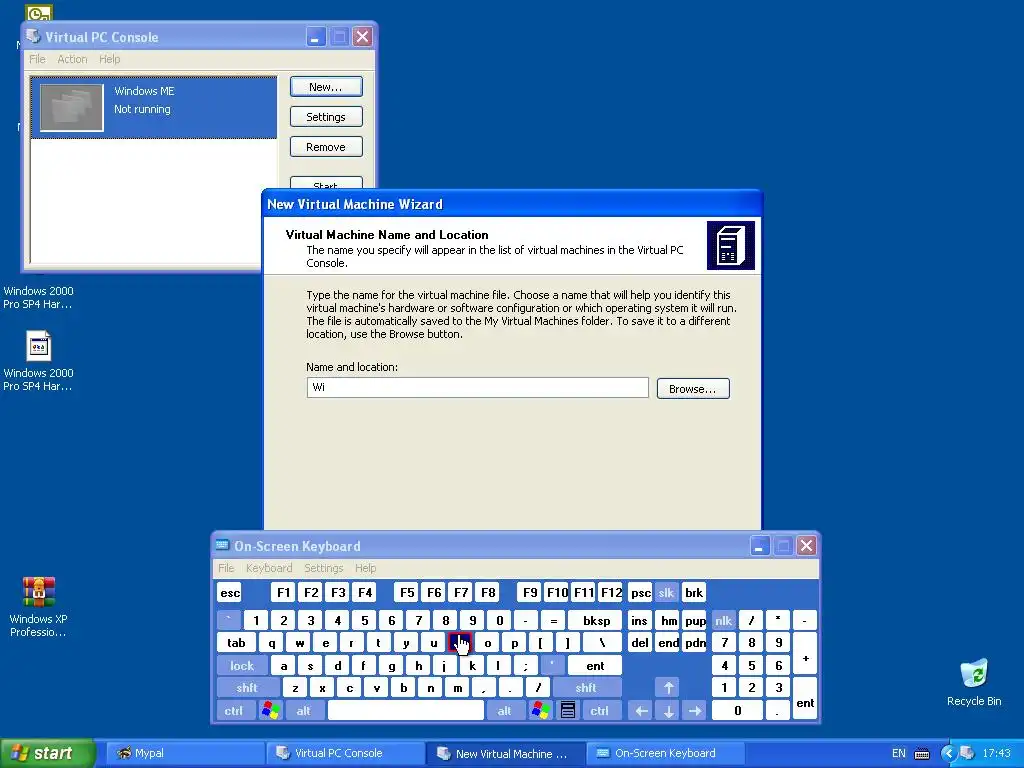Click the Start button on the taskbar
This screenshot has width=1024, height=768.
(47, 753)
